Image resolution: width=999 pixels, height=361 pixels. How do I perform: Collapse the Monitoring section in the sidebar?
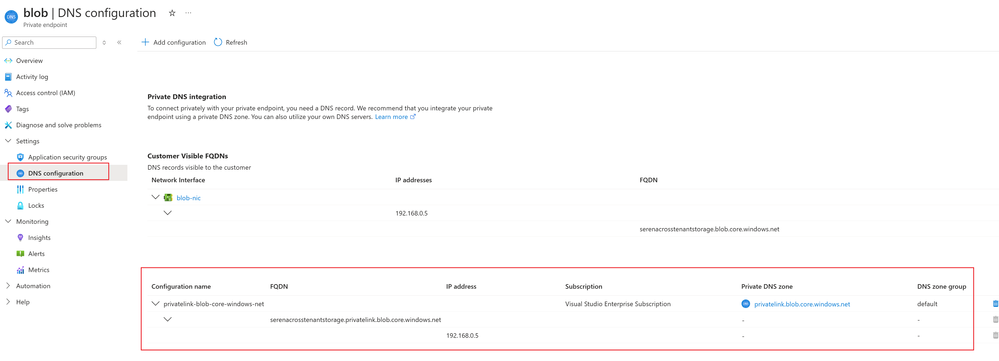pos(8,222)
